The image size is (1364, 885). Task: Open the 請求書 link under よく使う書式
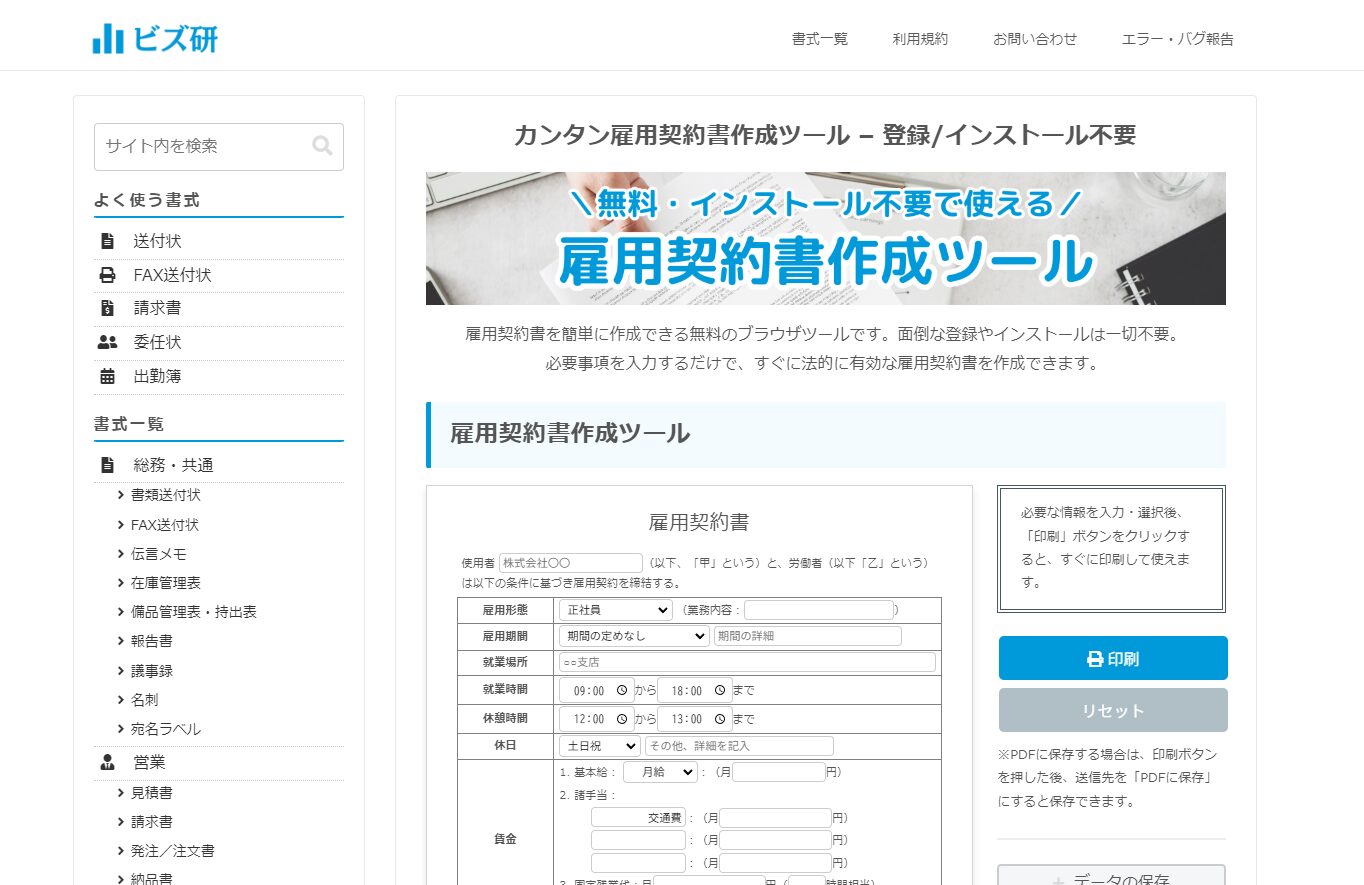[x=157, y=308]
